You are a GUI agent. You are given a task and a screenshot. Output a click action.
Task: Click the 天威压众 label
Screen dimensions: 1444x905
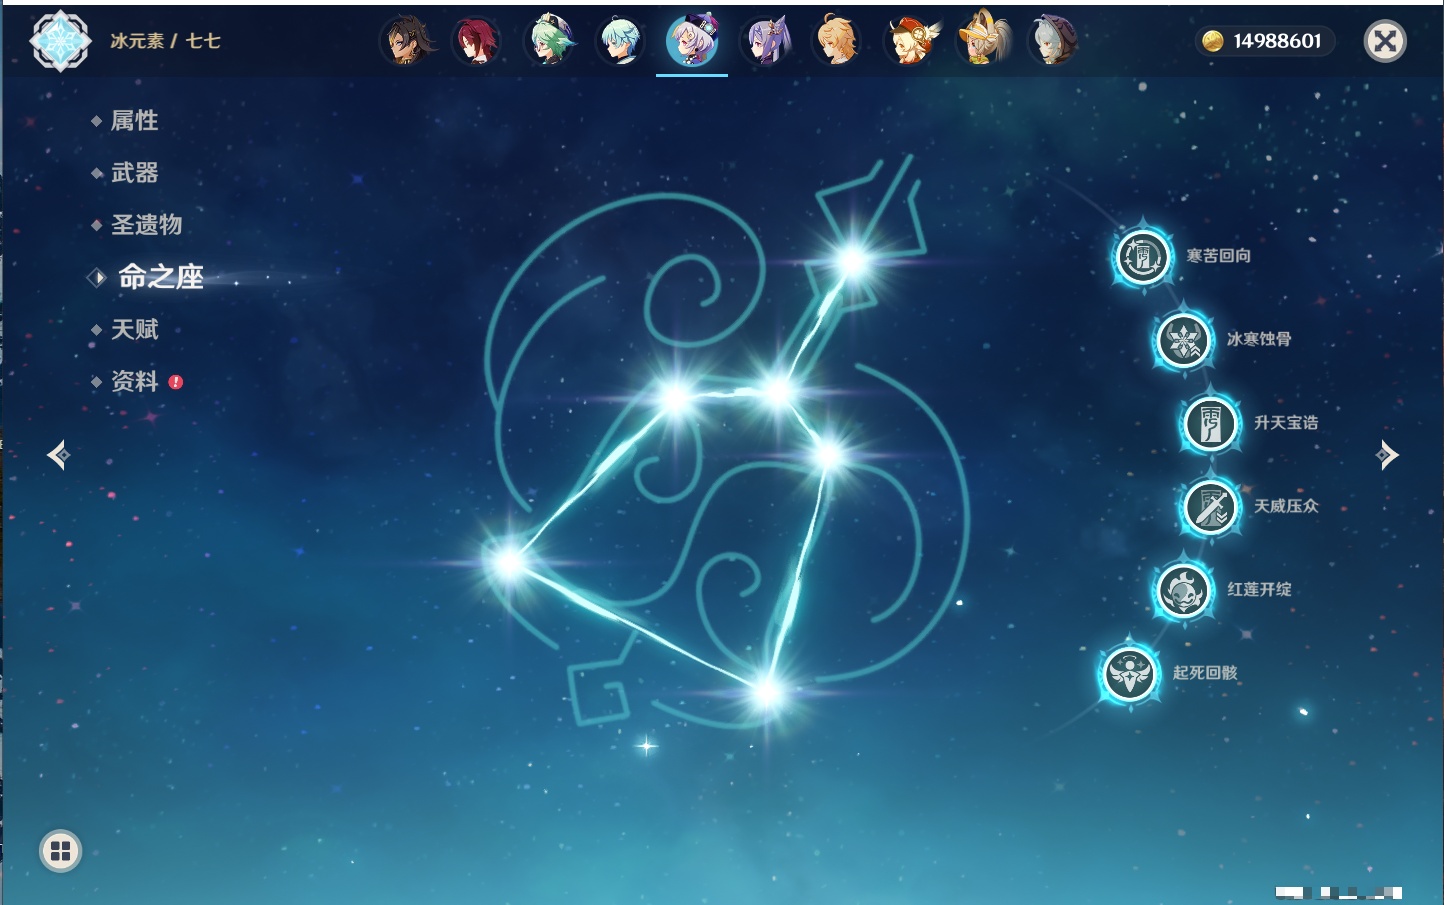click(1286, 506)
